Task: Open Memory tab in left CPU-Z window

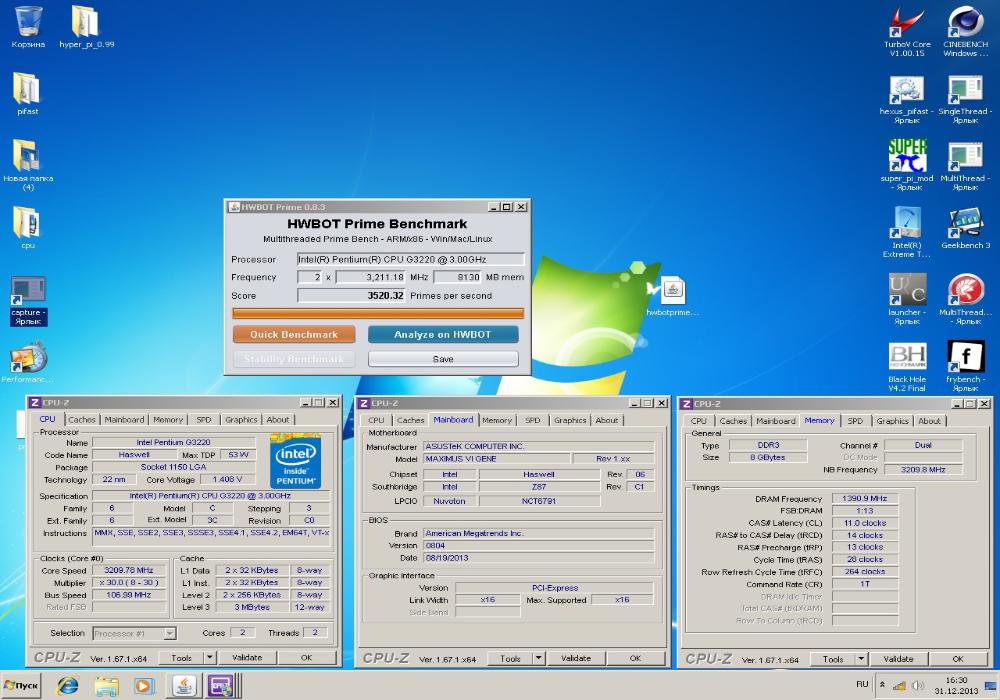Action: click(x=168, y=419)
